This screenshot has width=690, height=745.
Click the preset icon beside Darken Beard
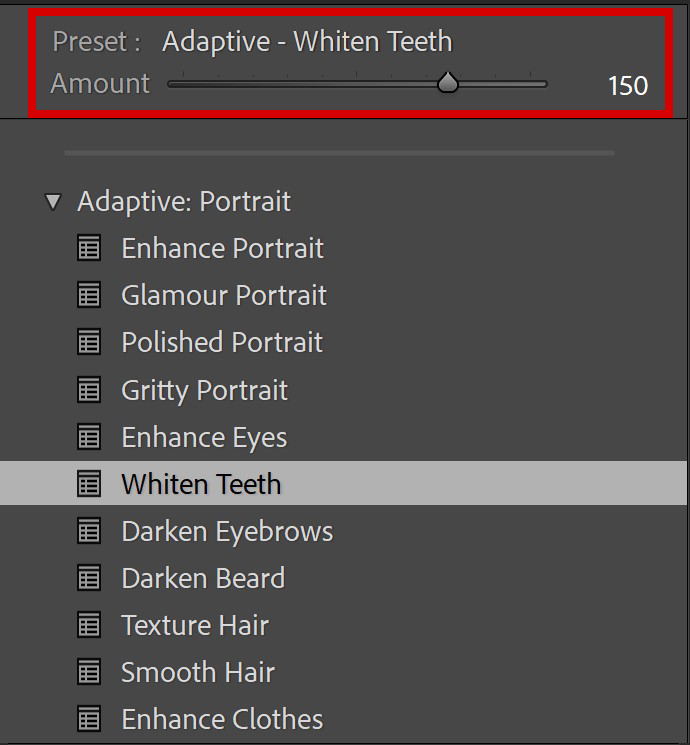point(89,578)
